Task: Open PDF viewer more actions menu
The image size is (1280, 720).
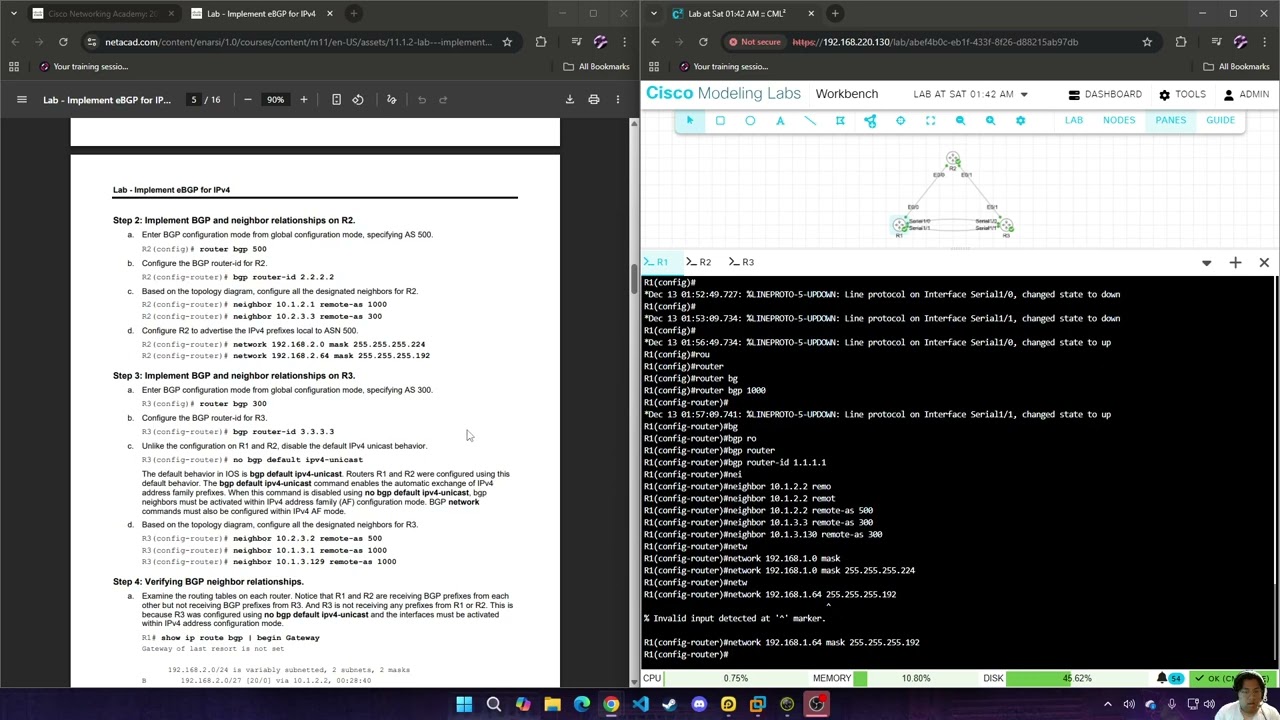Action: [x=618, y=99]
